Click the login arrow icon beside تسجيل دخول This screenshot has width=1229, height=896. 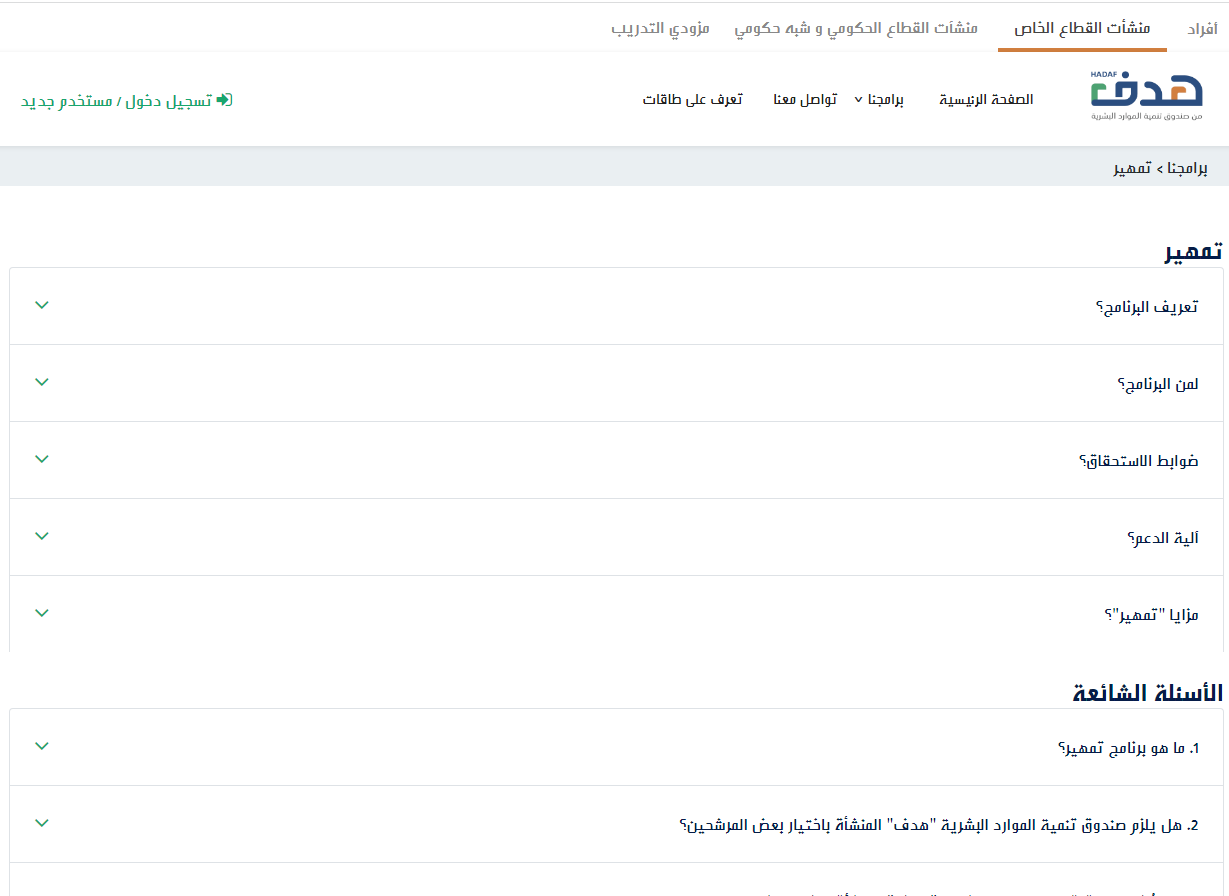point(224,100)
